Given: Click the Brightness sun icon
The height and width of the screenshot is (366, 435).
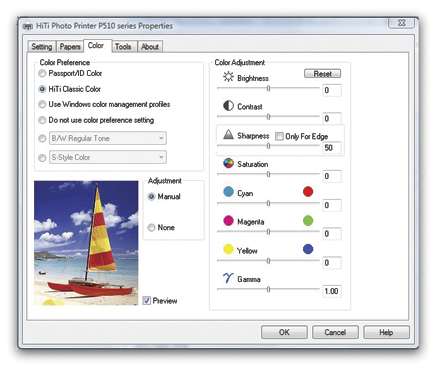Looking at the screenshot, I should point(228,77).
